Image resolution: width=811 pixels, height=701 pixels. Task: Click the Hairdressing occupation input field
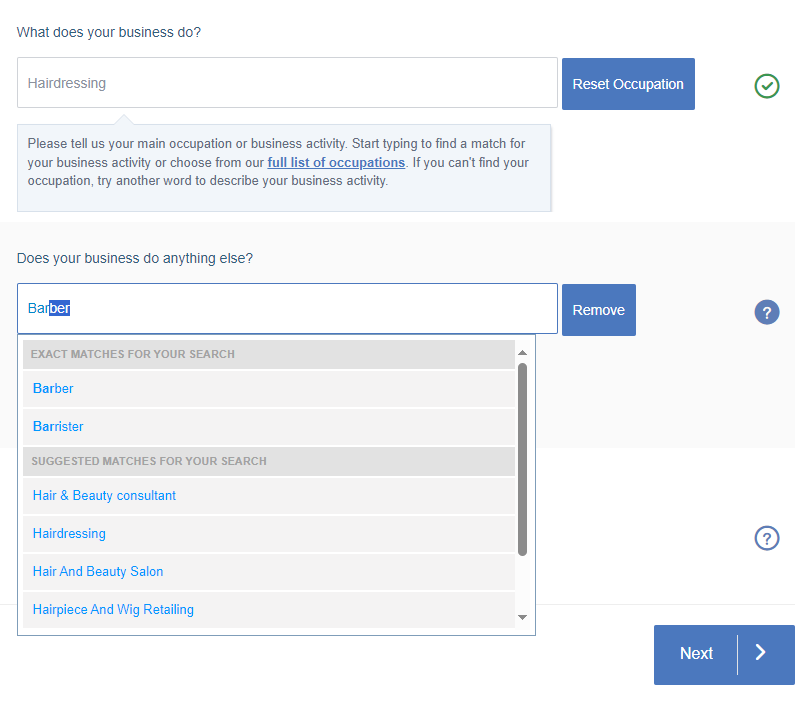coord(287,83)
